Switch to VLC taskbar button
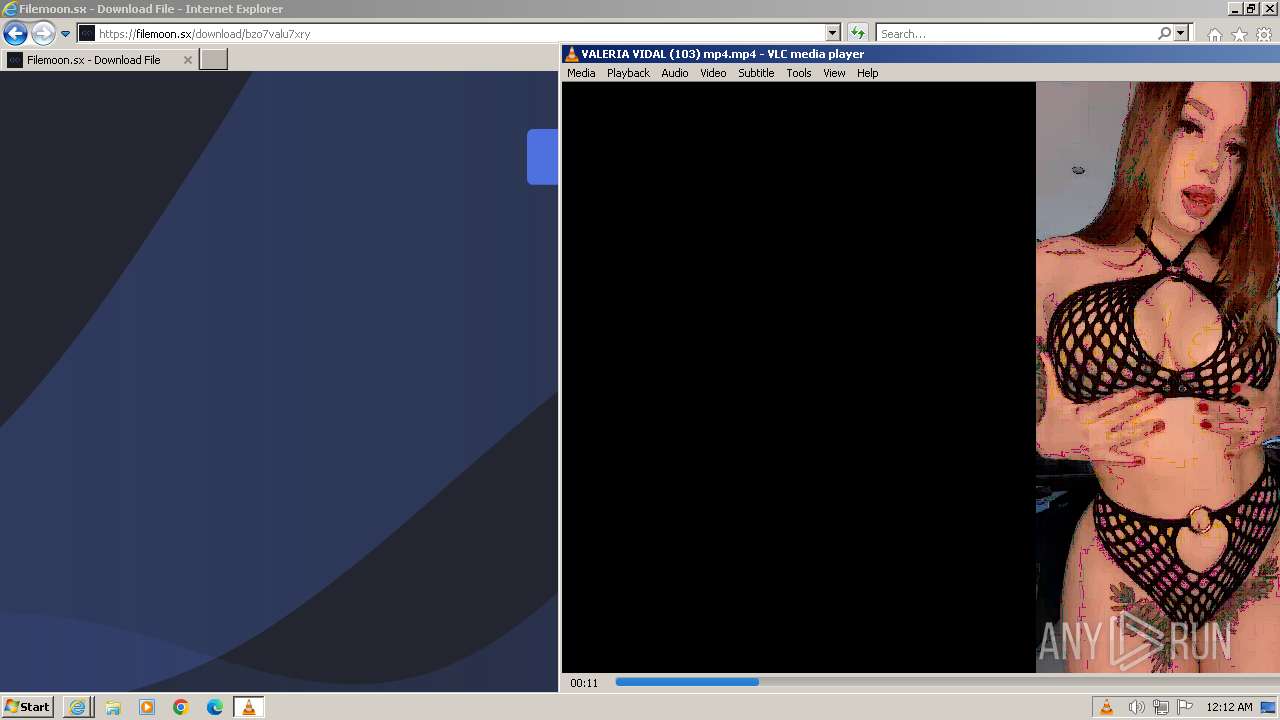The height and width of the screenshot is (720, 1280). pos(248,707)
